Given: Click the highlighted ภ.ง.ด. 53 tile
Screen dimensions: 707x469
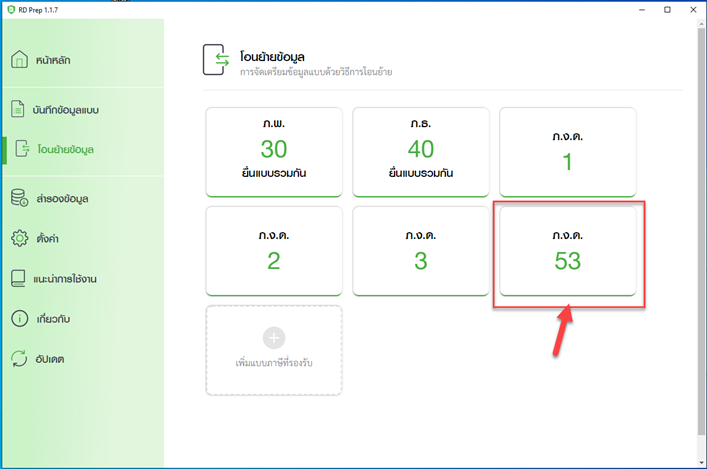Looking at the screenshot, I should [x=567, y=250].
